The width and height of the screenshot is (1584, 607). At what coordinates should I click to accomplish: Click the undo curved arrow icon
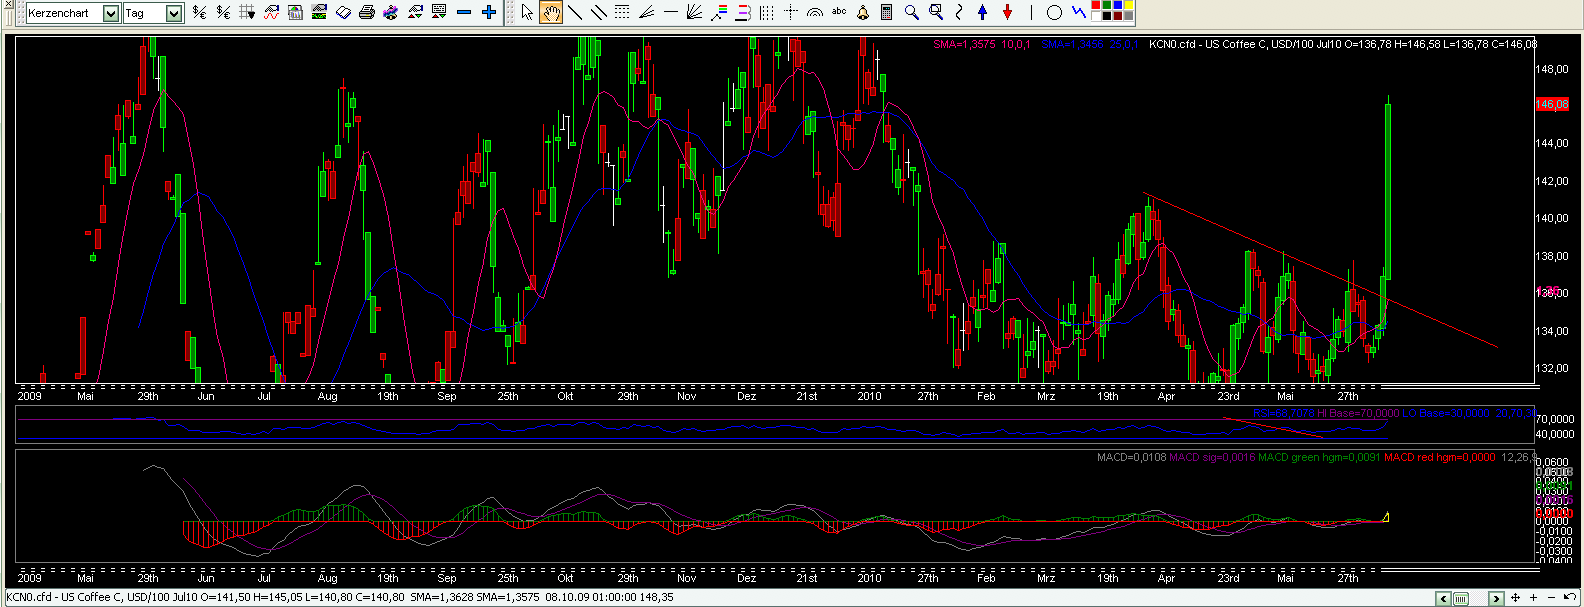(1570, 597)
